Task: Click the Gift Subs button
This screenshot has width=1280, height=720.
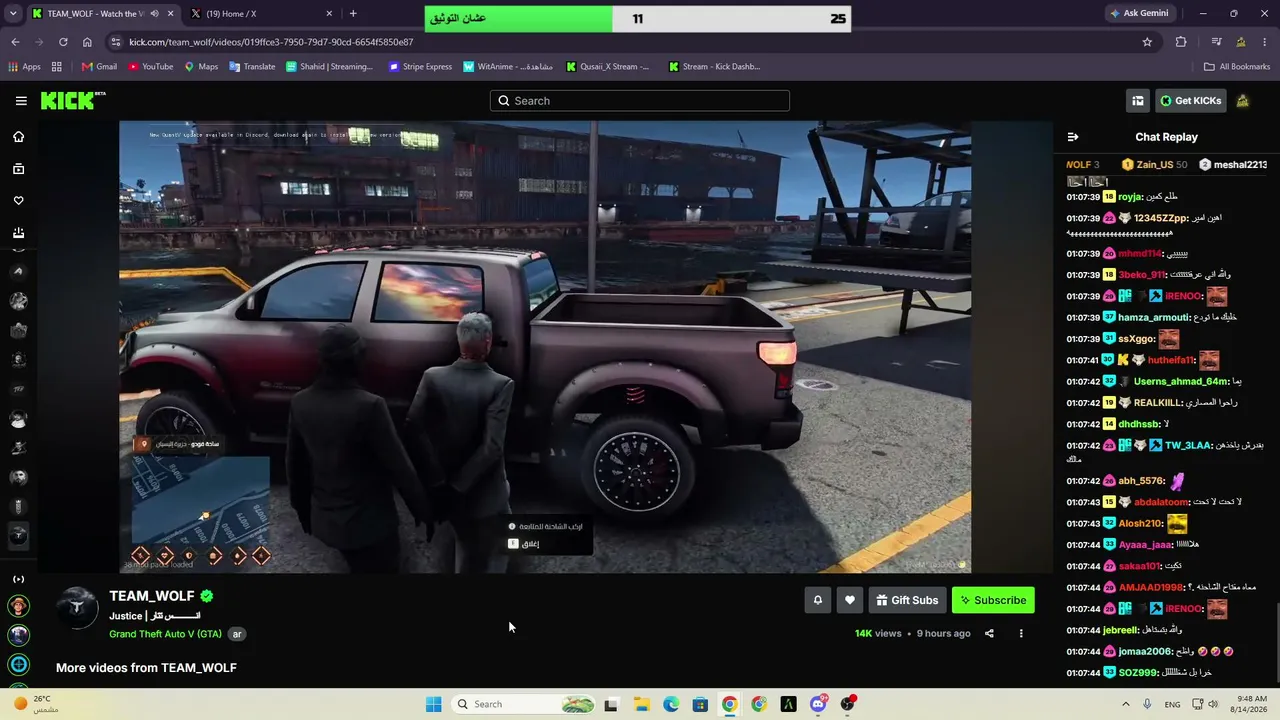Action: click(x=908, y=600)
